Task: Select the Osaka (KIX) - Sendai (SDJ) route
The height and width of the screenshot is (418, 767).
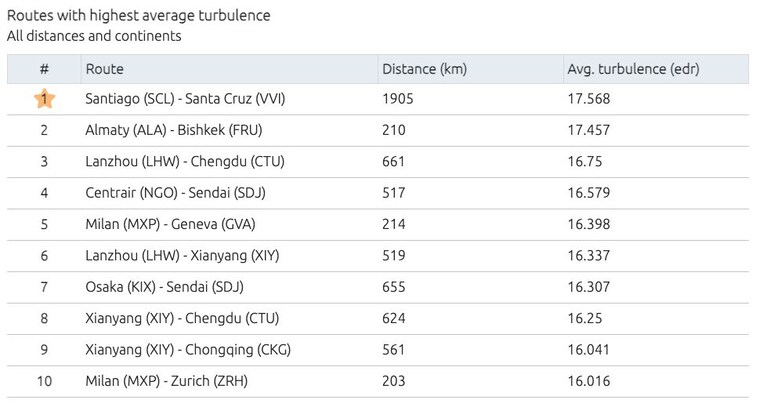Action: click(x=164, y=286)
